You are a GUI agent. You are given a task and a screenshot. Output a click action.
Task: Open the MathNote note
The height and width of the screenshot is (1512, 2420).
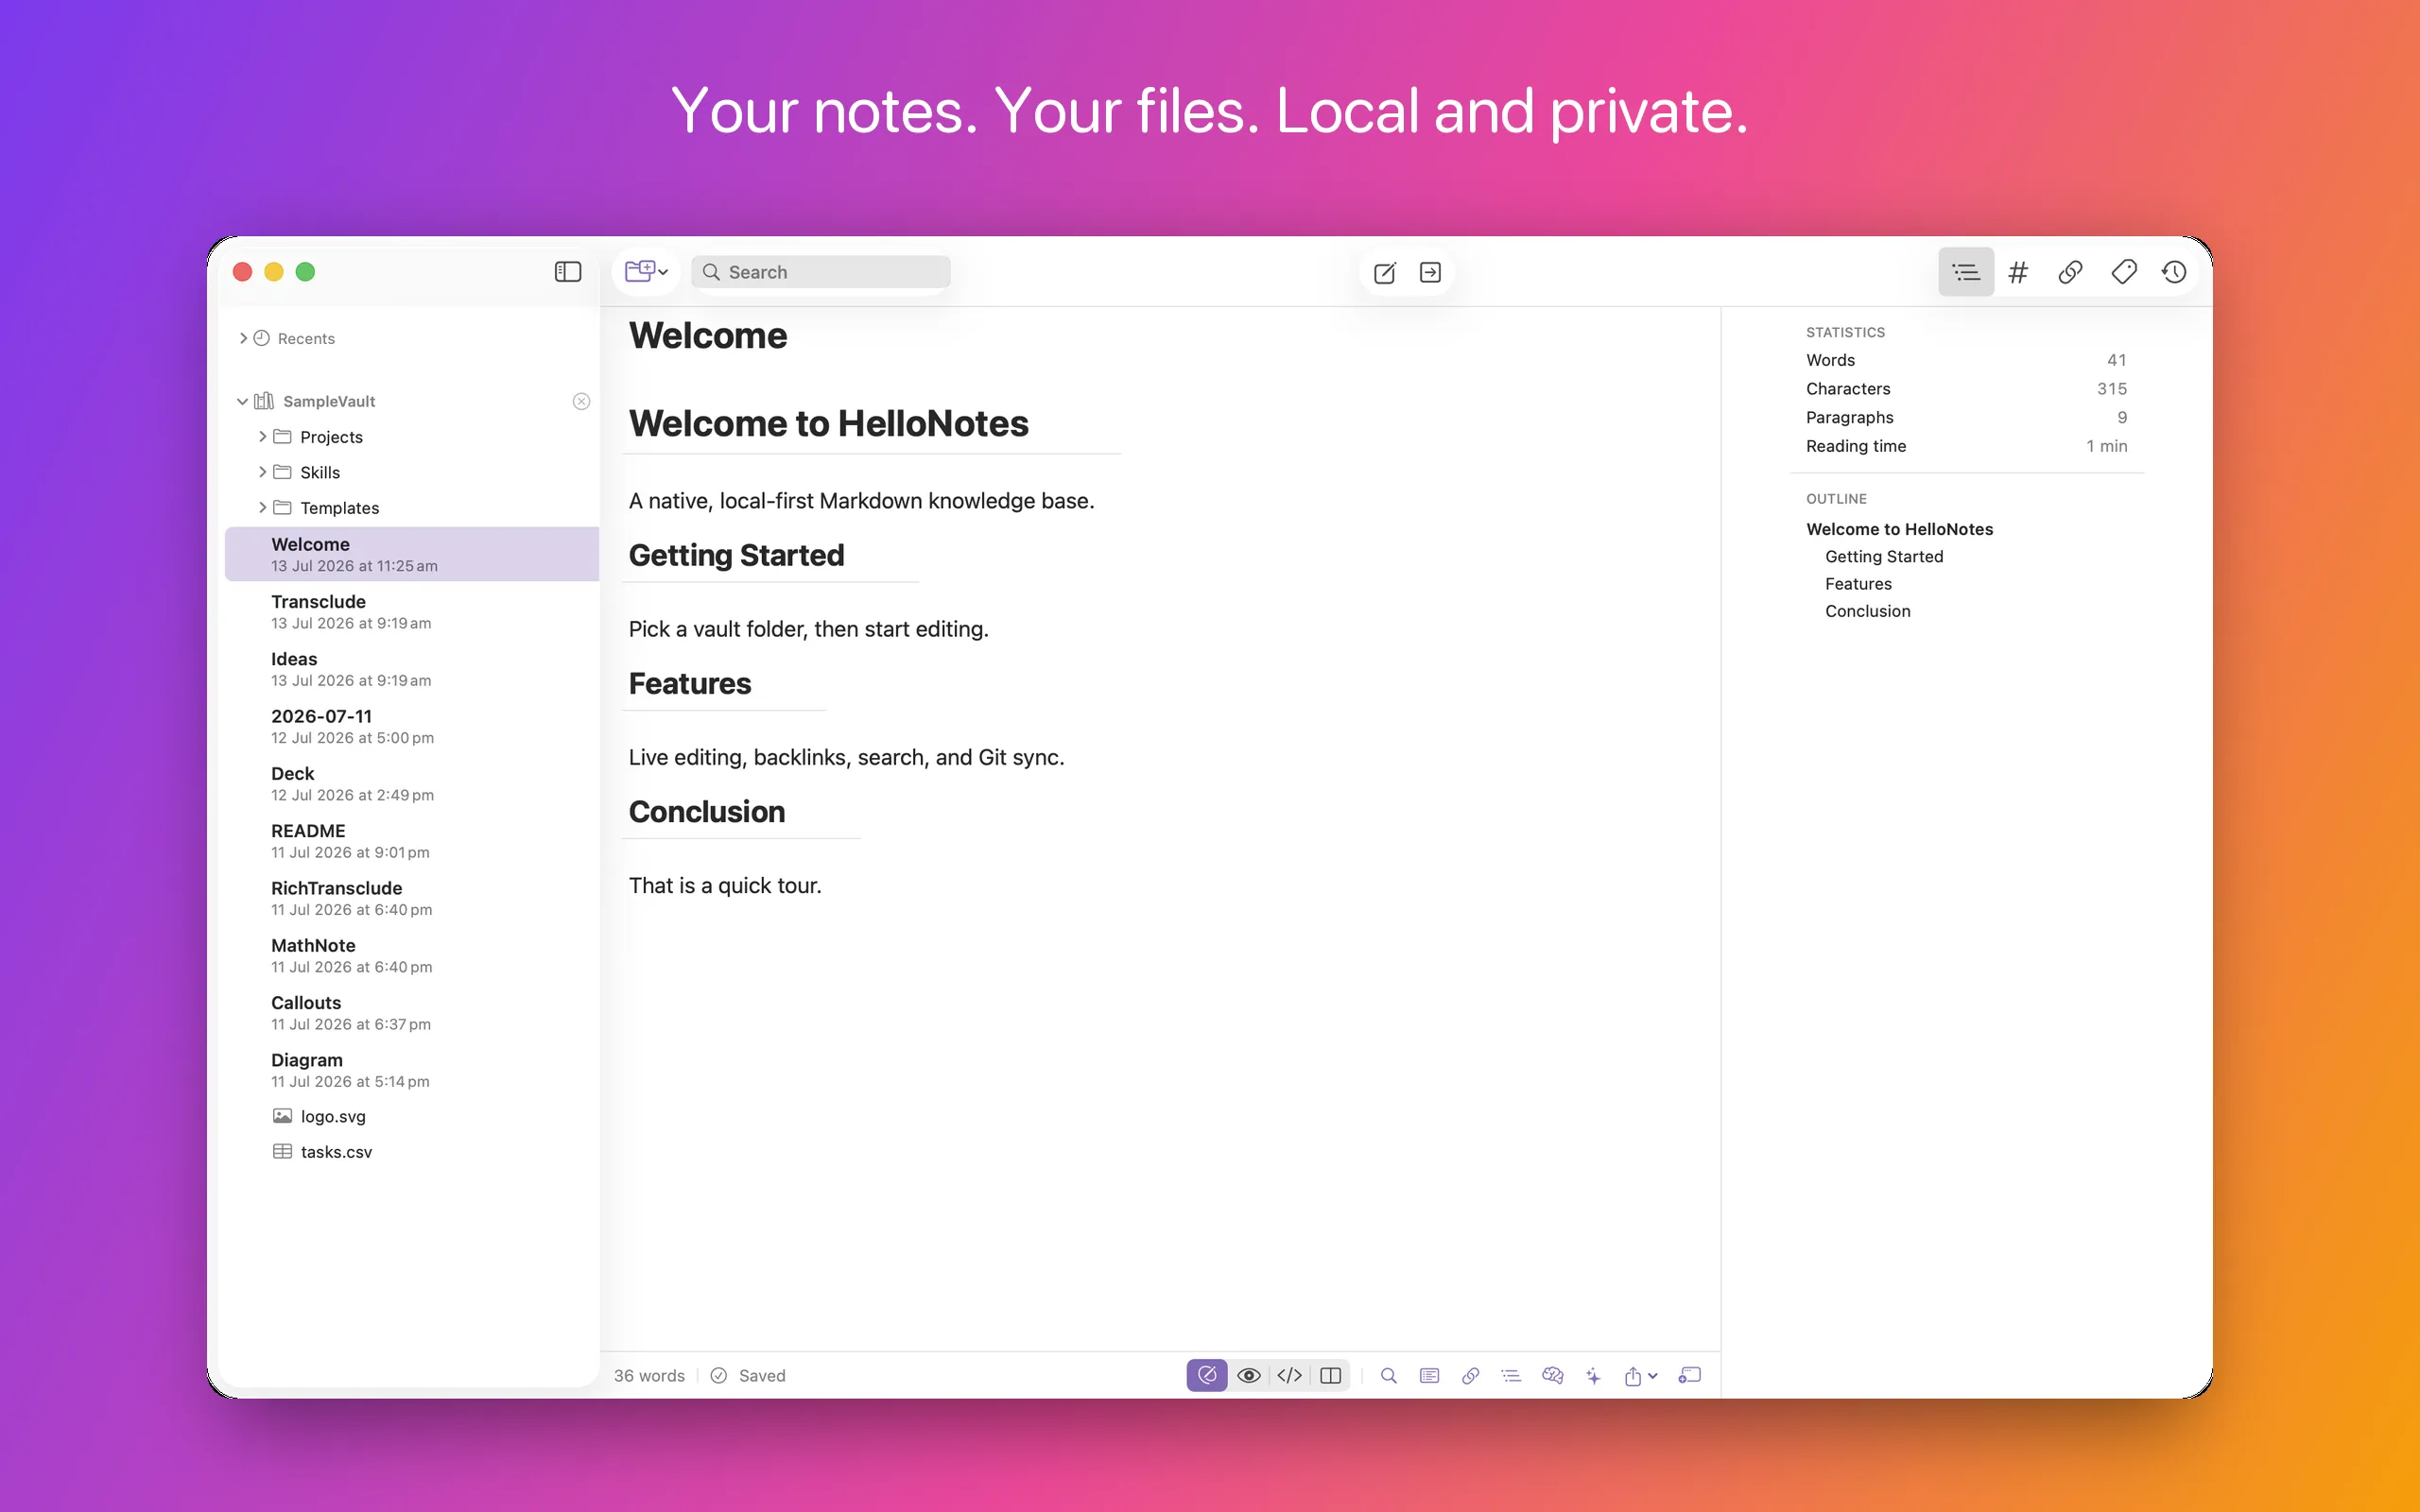point(412,955)
